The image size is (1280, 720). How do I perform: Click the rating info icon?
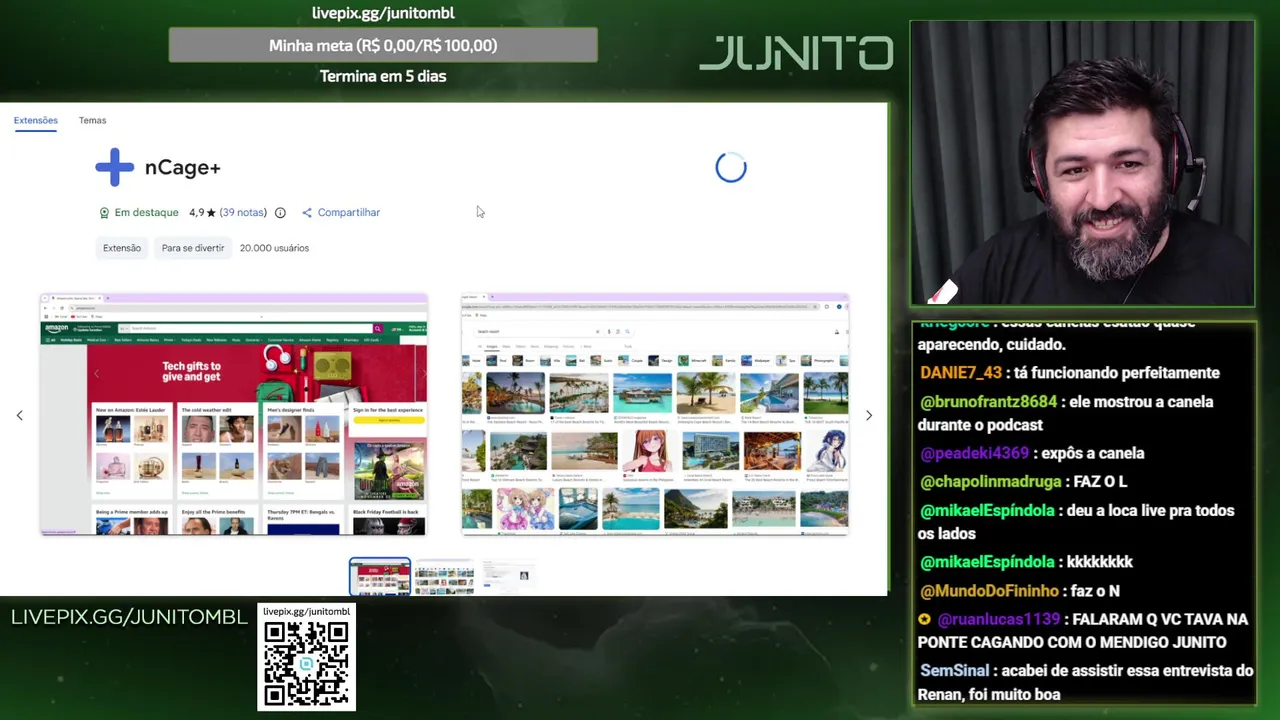280,213
